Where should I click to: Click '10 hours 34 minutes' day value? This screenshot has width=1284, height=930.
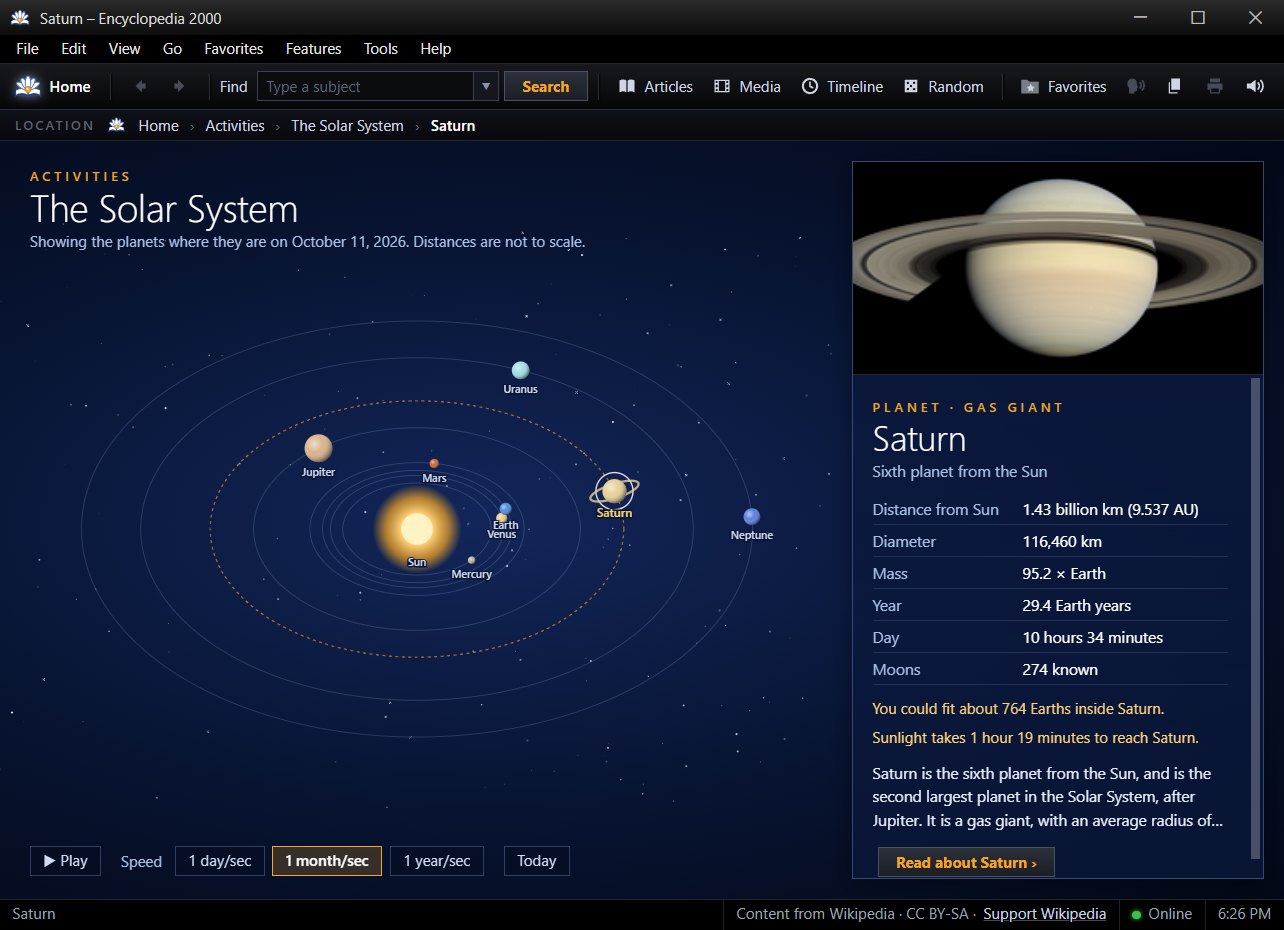click(x=1093, y=637)
